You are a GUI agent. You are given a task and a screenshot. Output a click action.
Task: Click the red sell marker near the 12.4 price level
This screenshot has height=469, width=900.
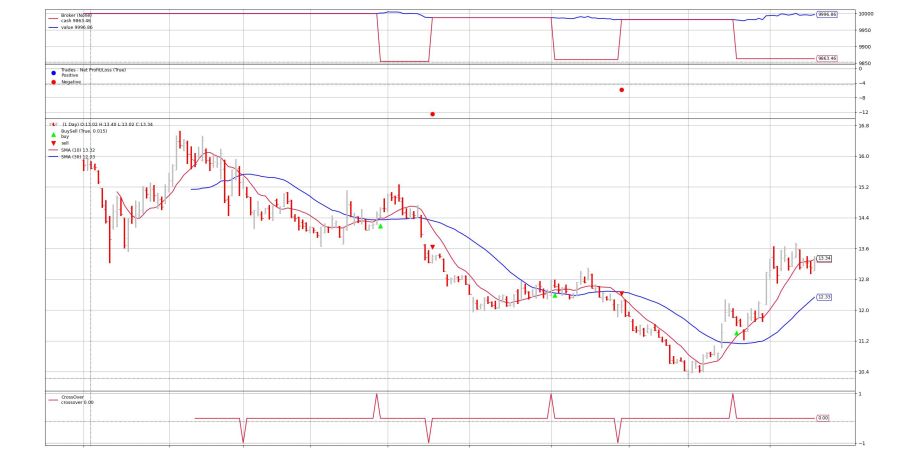tap(621, 294)
